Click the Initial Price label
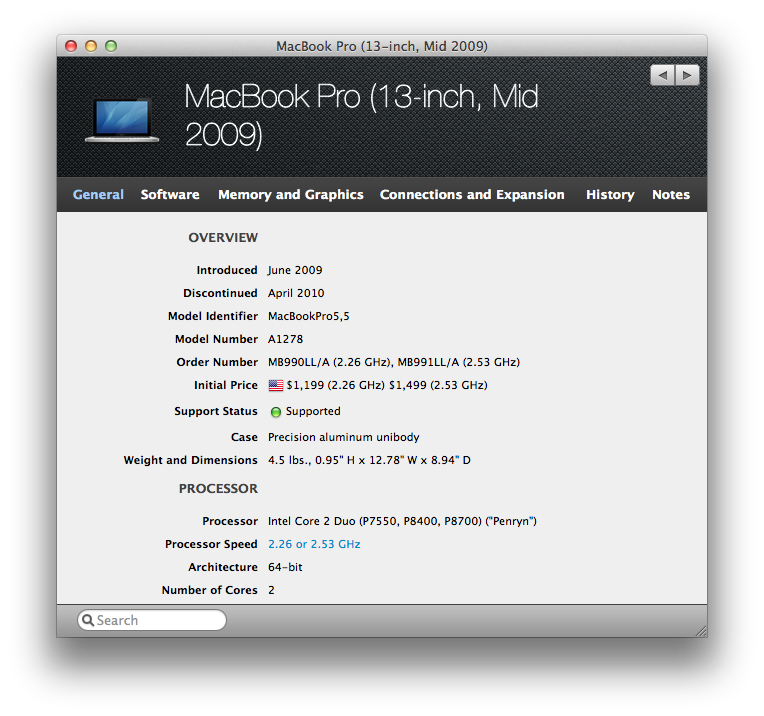Viewport: 764px width, 716px height. pyautogui.click(x=226, y=385)
